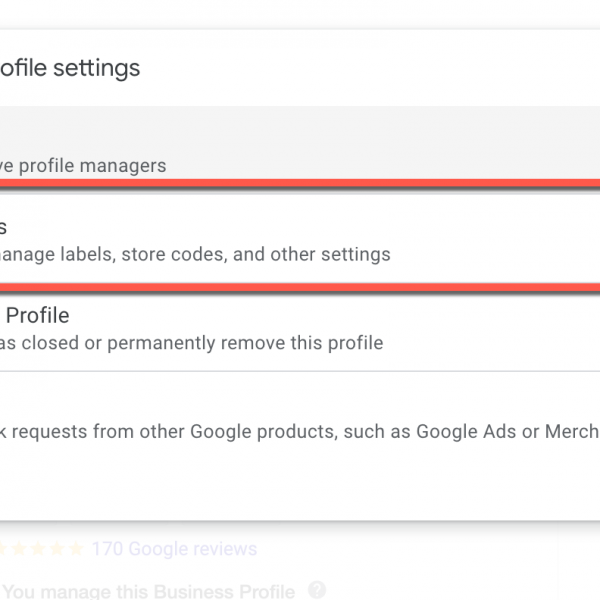The image size is (600, 600).
Task: Click the 'You manage this Business Profile' text
Action: point(150,590)
